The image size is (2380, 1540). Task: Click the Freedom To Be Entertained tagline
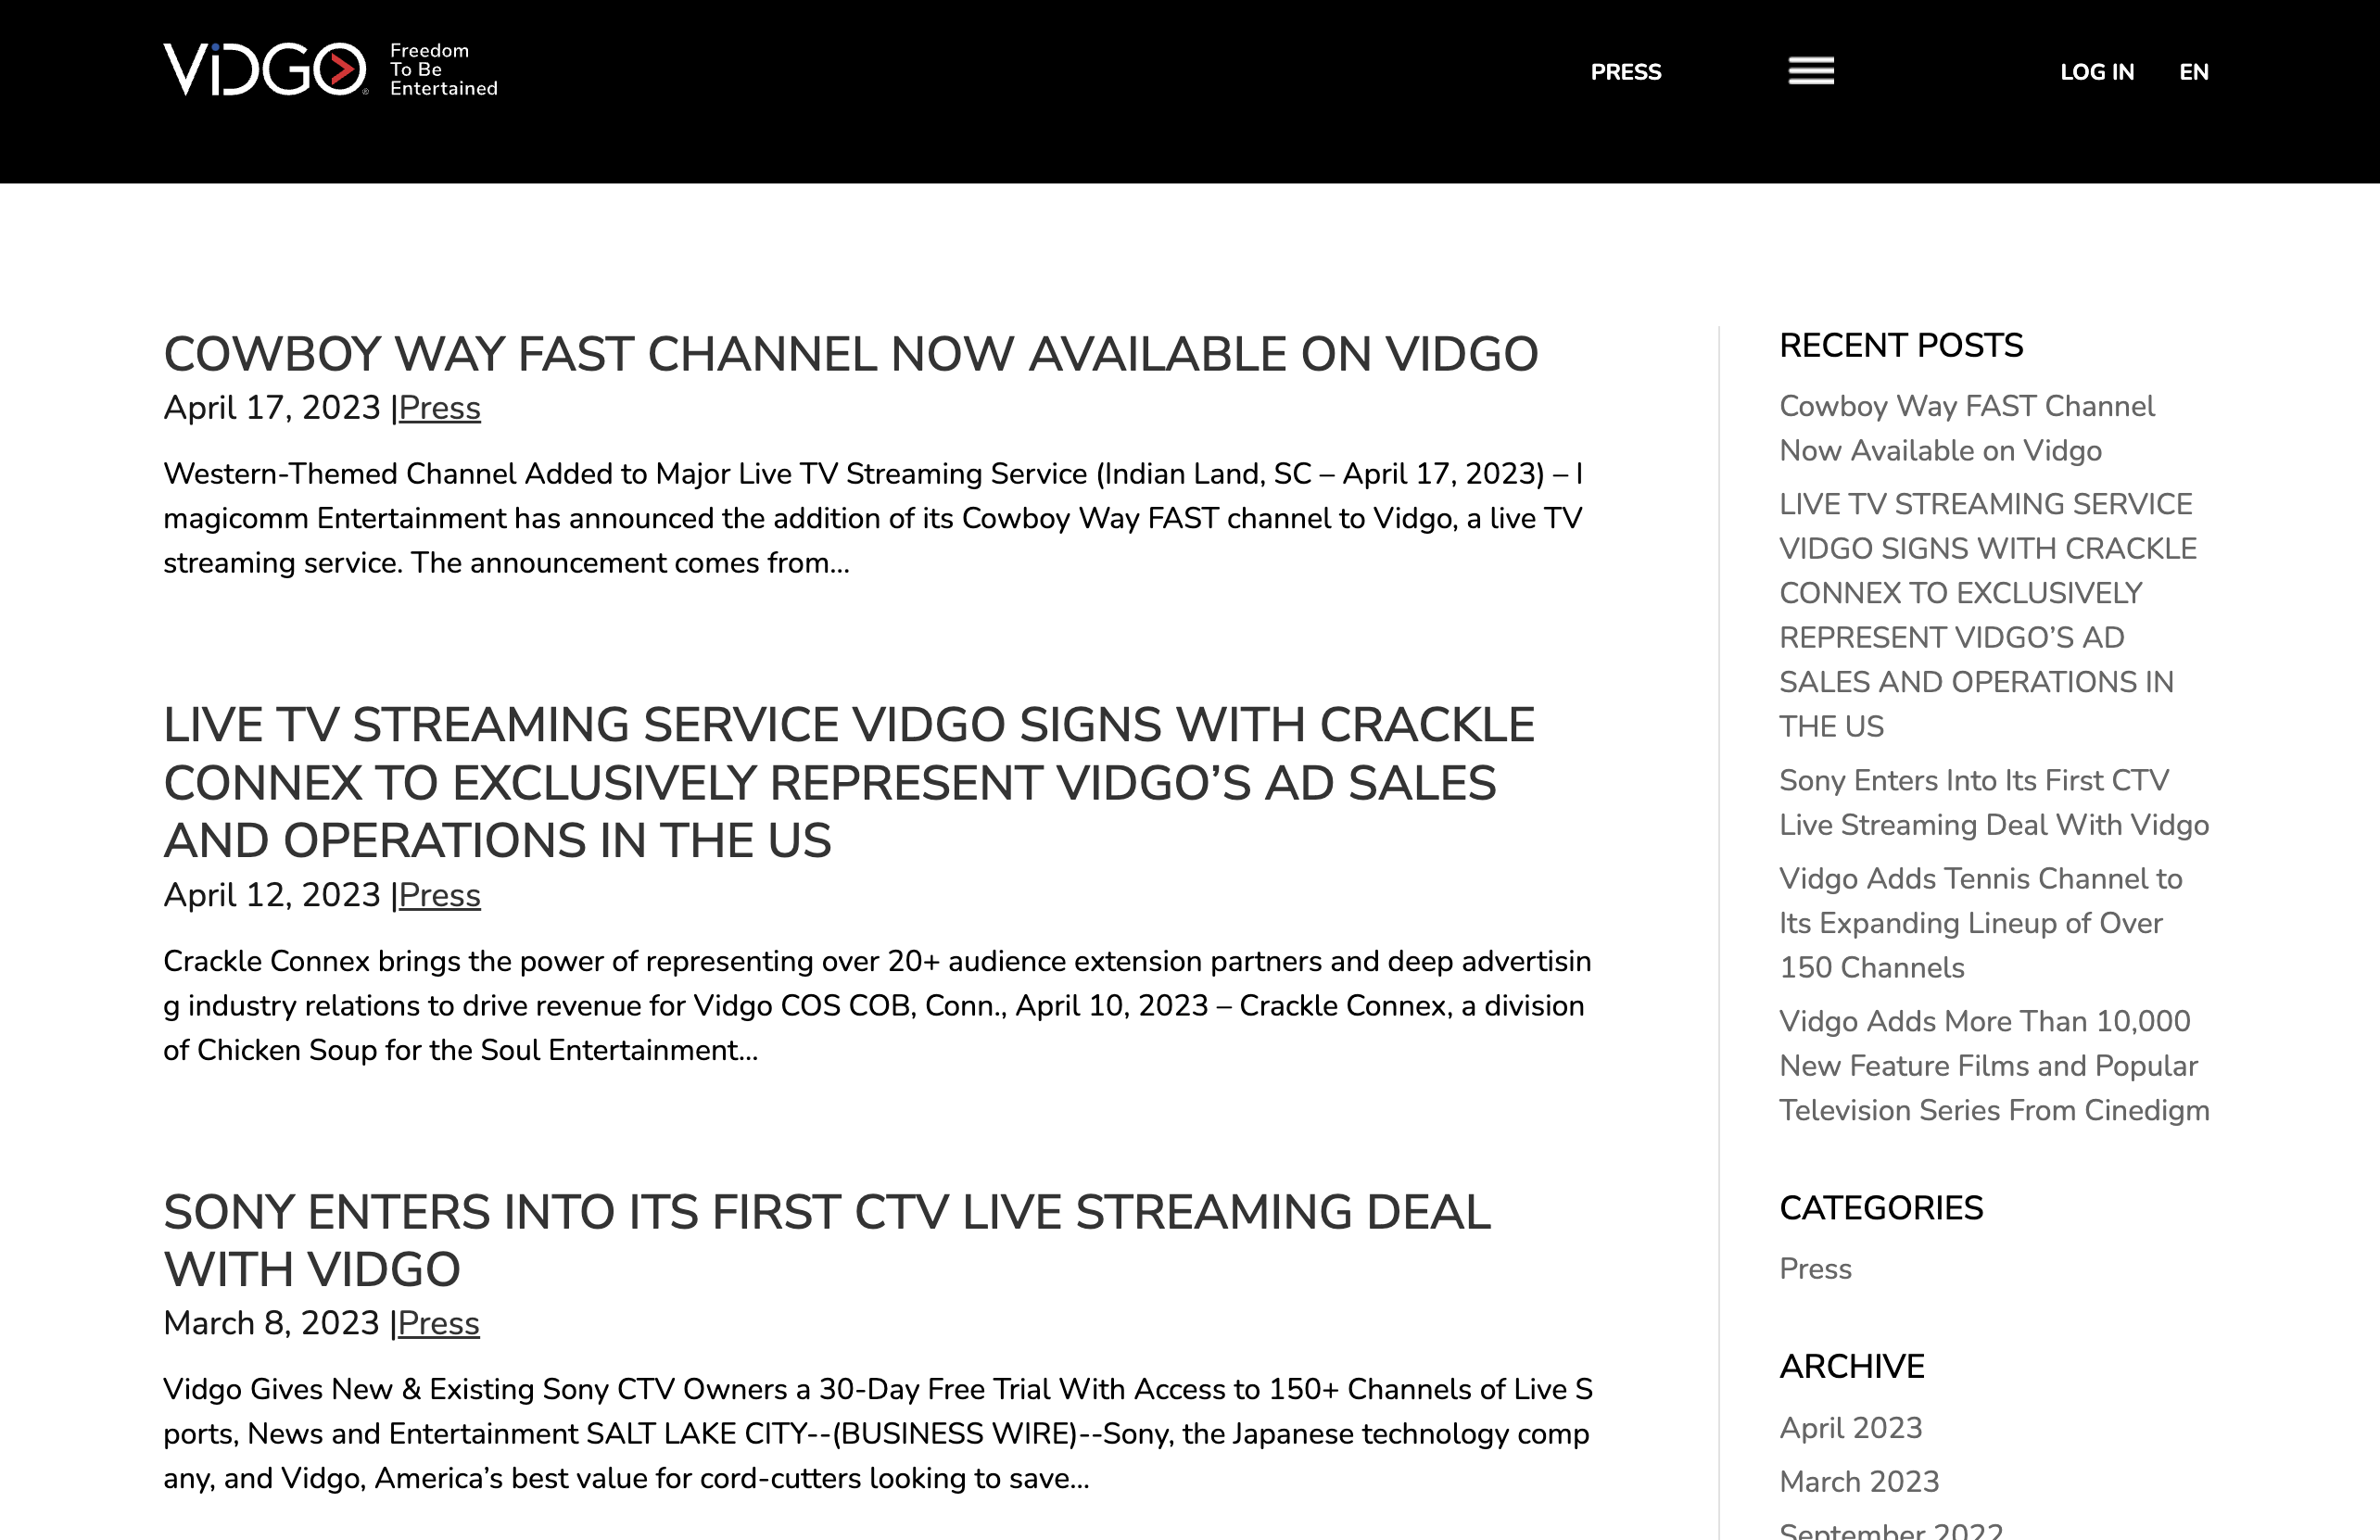click(x=442, y=70)
